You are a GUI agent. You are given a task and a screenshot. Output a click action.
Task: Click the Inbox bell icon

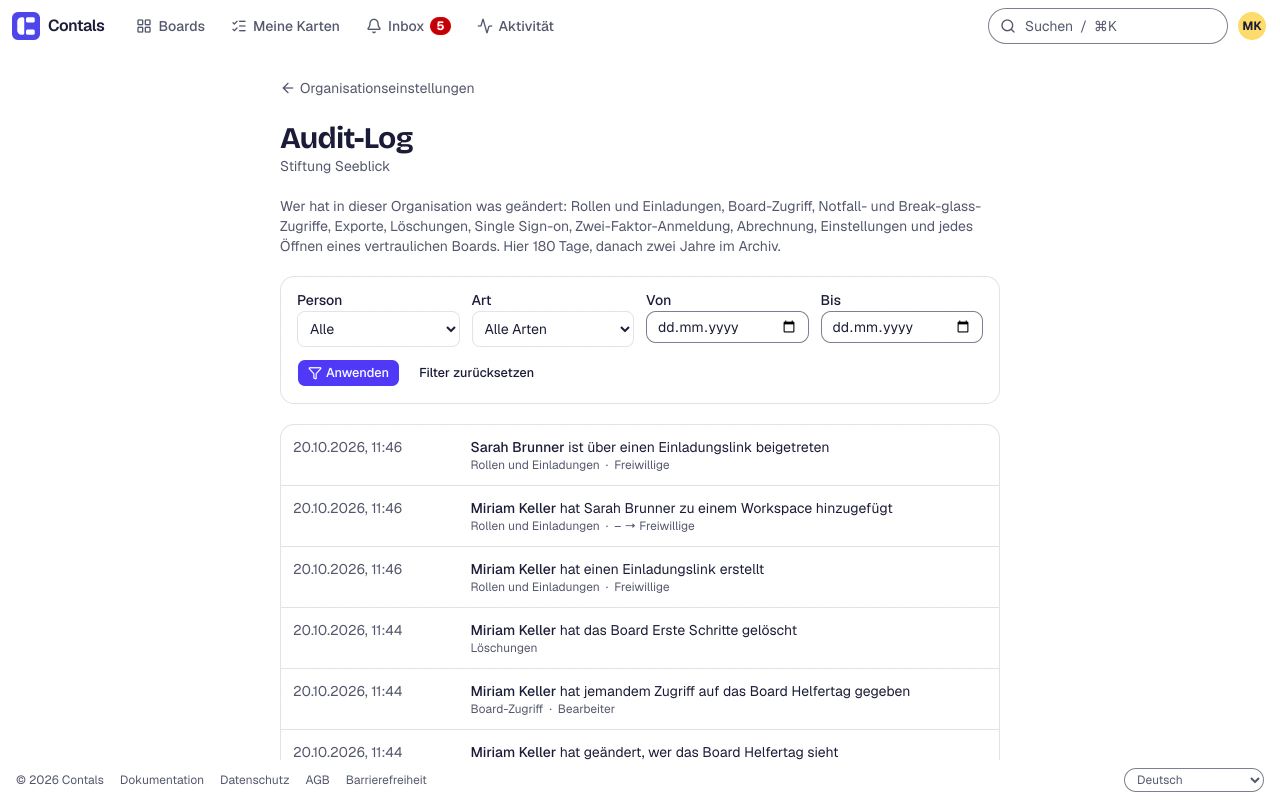click(x=374, y=26)
